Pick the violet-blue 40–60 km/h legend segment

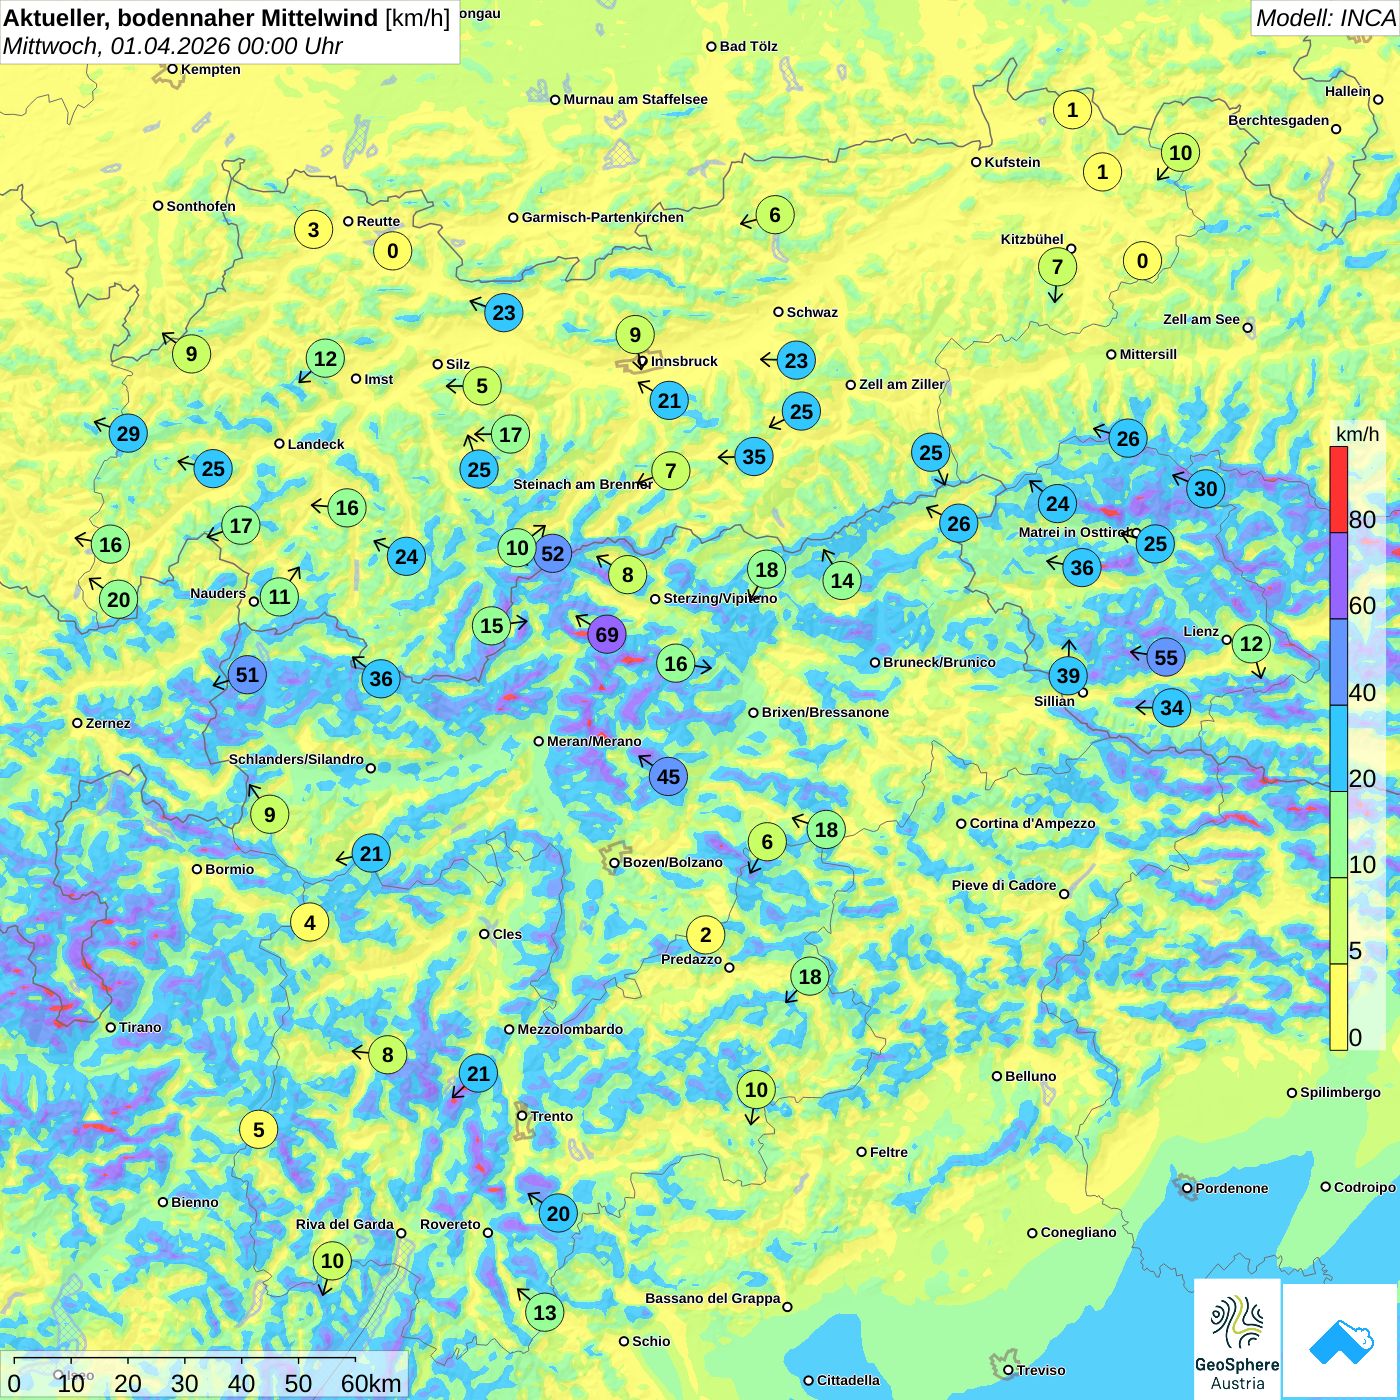tap(1338, 662)
